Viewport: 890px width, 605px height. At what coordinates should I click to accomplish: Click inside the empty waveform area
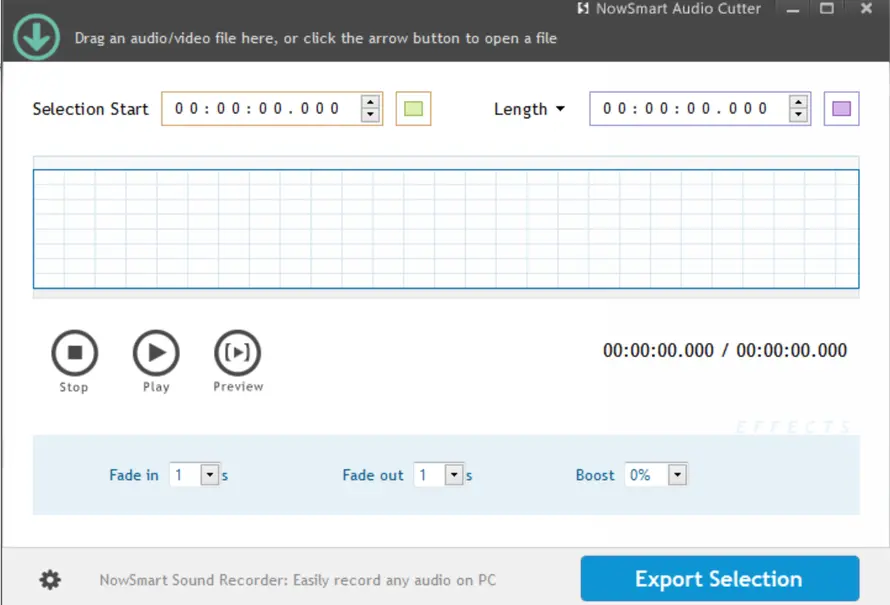point(445,228)
